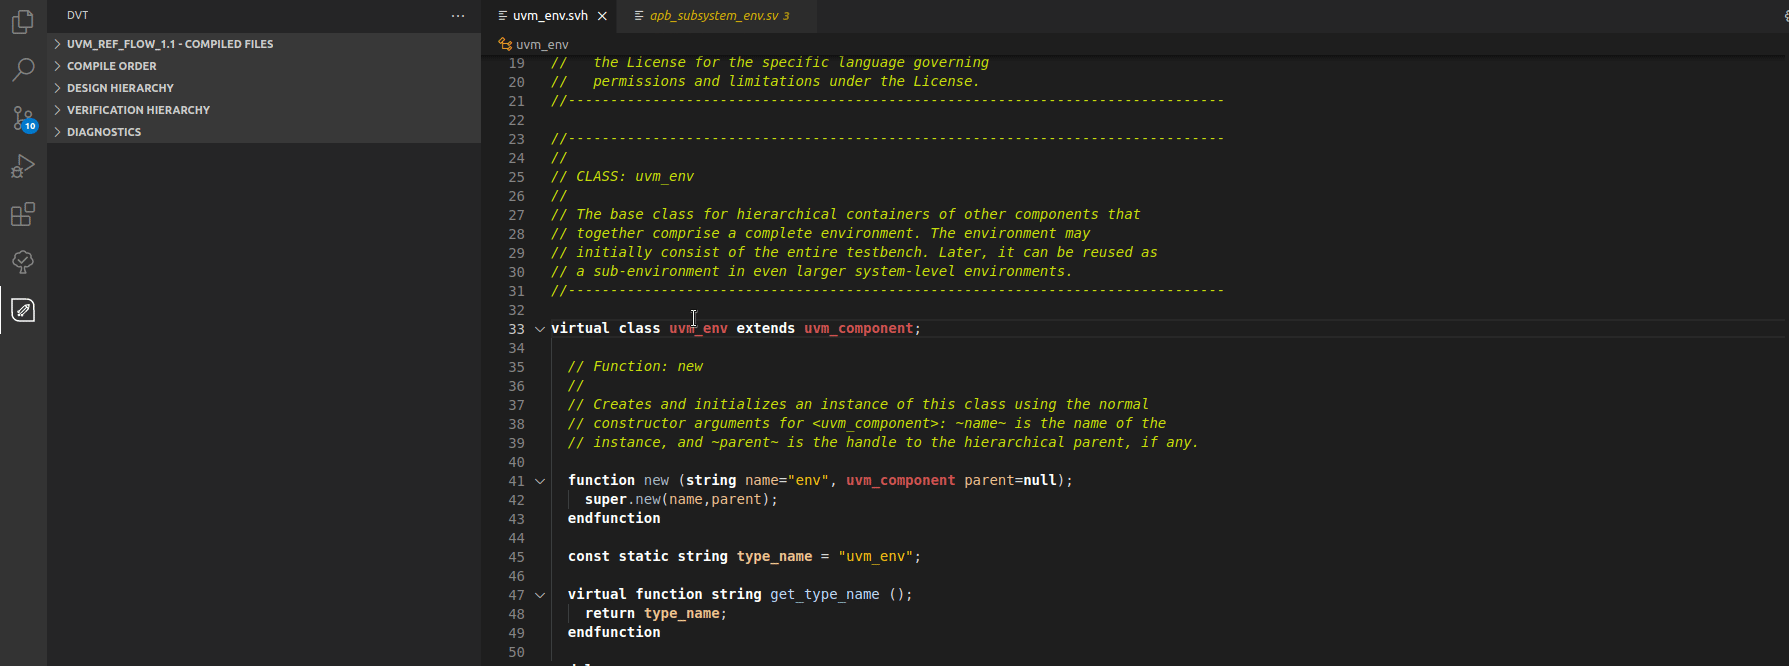
Task: Fold the function new block at line 41
Action: (540, 481)
